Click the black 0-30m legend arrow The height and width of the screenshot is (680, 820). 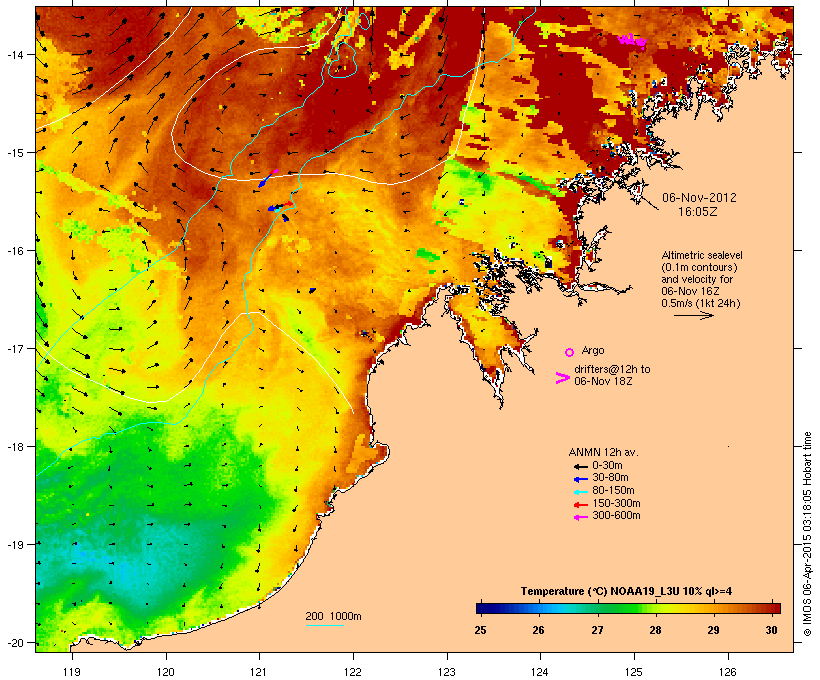point(580,466)
